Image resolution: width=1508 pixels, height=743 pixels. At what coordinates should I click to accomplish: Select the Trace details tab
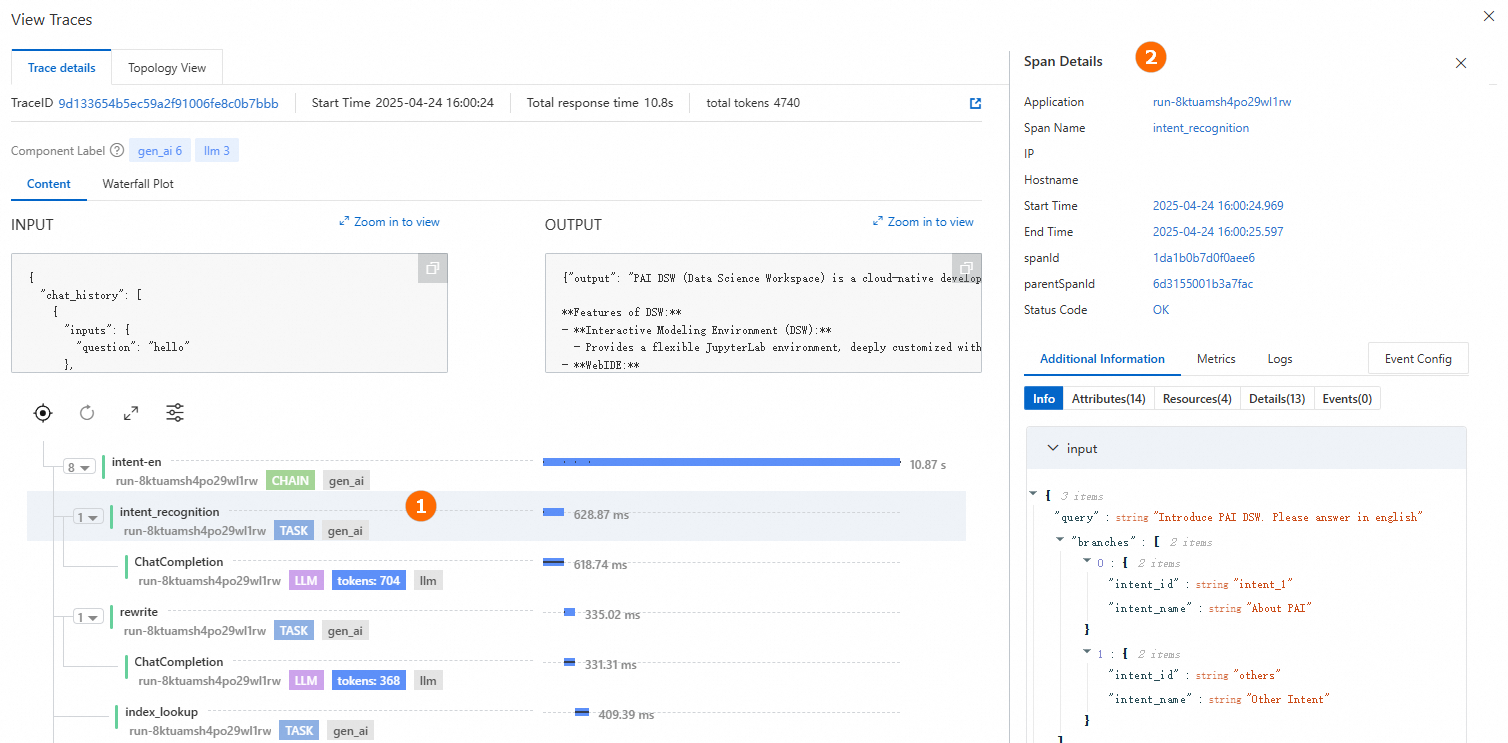click(x=62, y=68)
